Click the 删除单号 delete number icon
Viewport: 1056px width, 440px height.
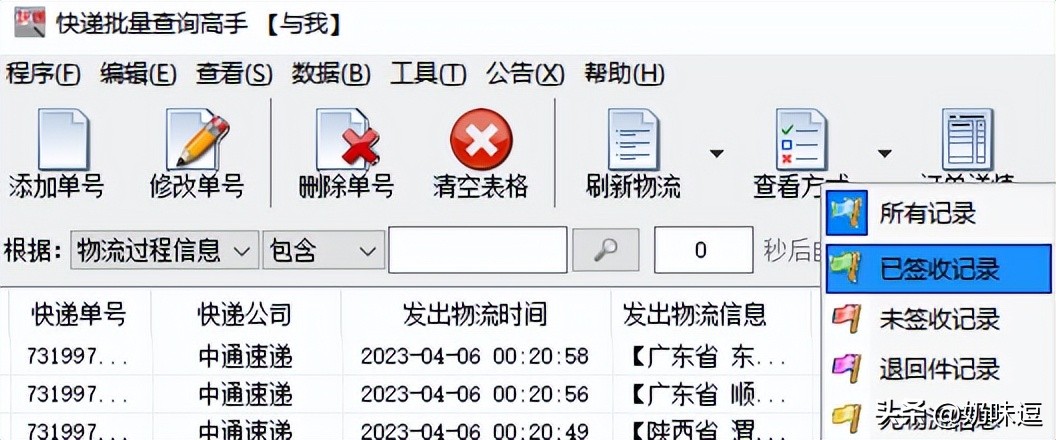346,140
